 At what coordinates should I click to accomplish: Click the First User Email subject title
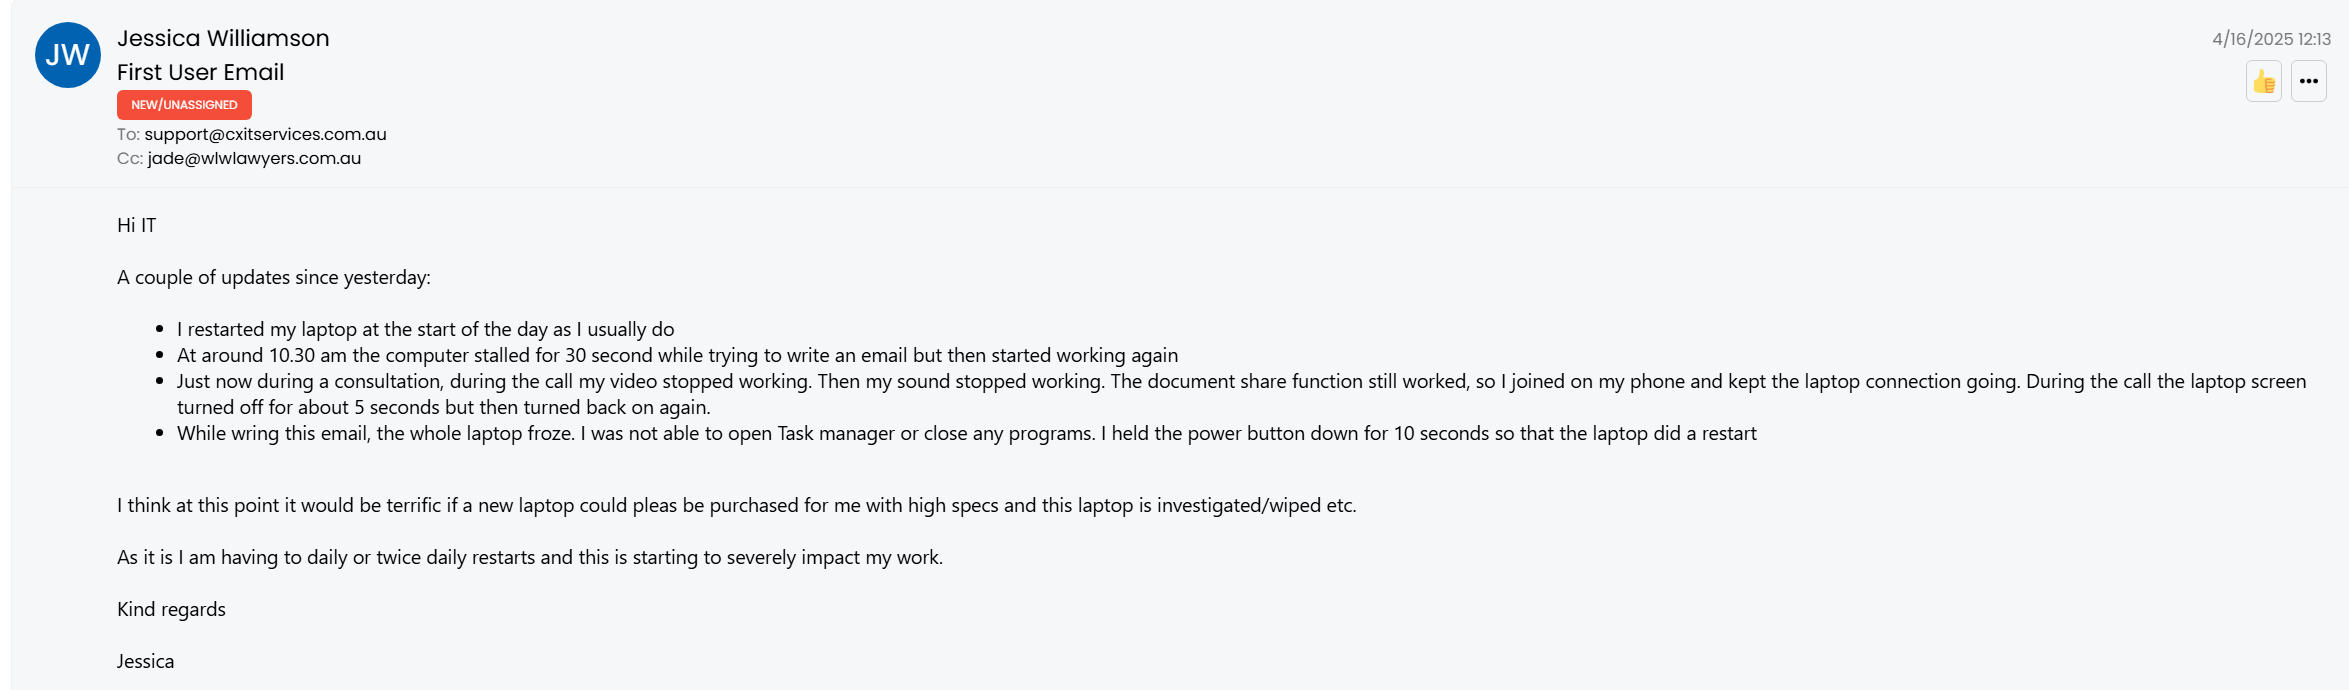click(200, 72)
